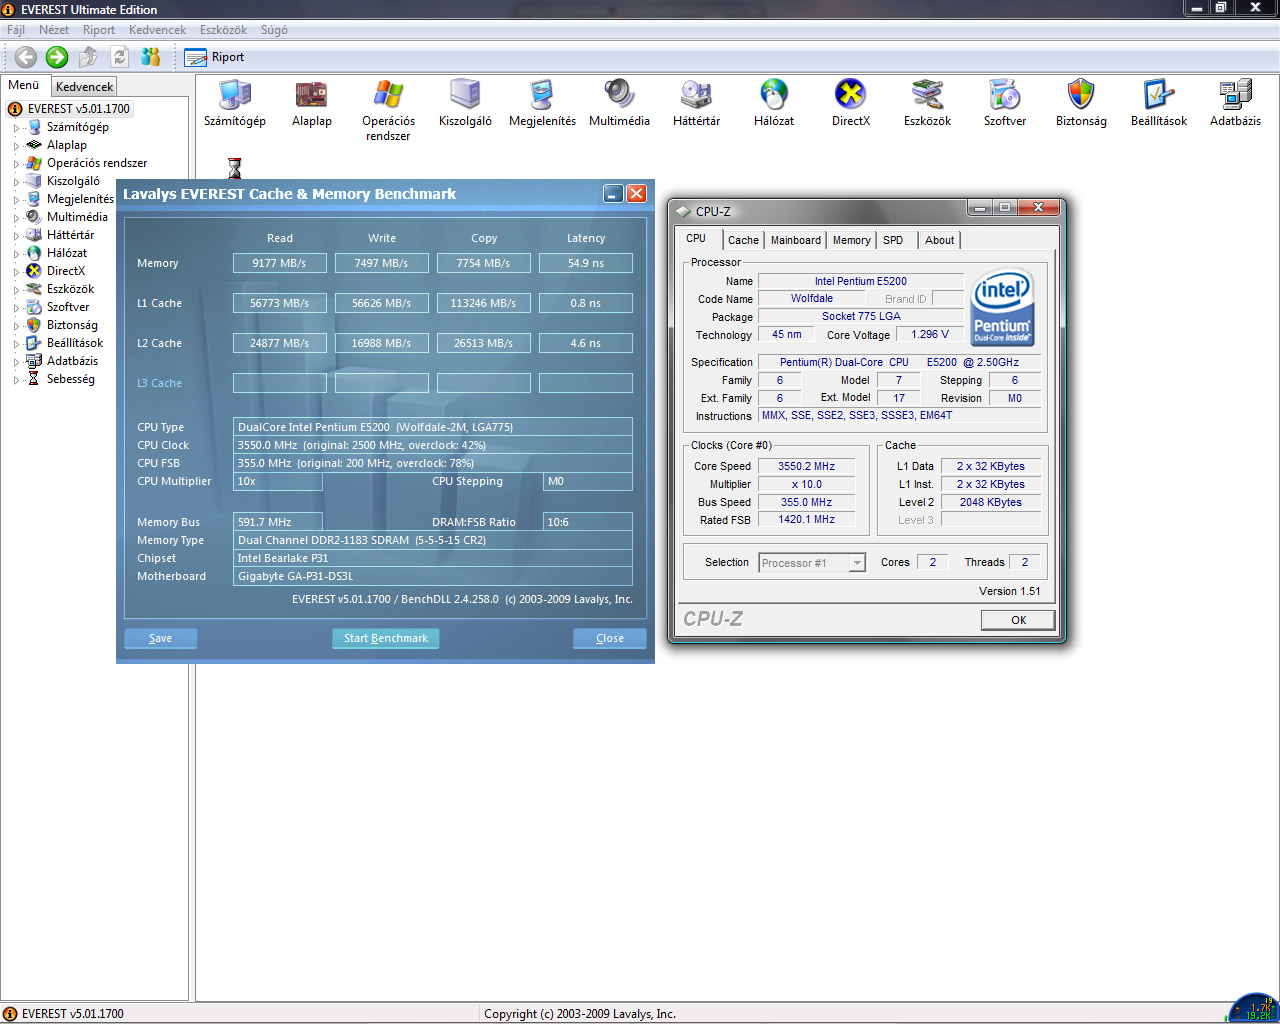Open the Szoftver icon in main pane
This screenshot has height=1024, width=1280.
pos(1005,104)
